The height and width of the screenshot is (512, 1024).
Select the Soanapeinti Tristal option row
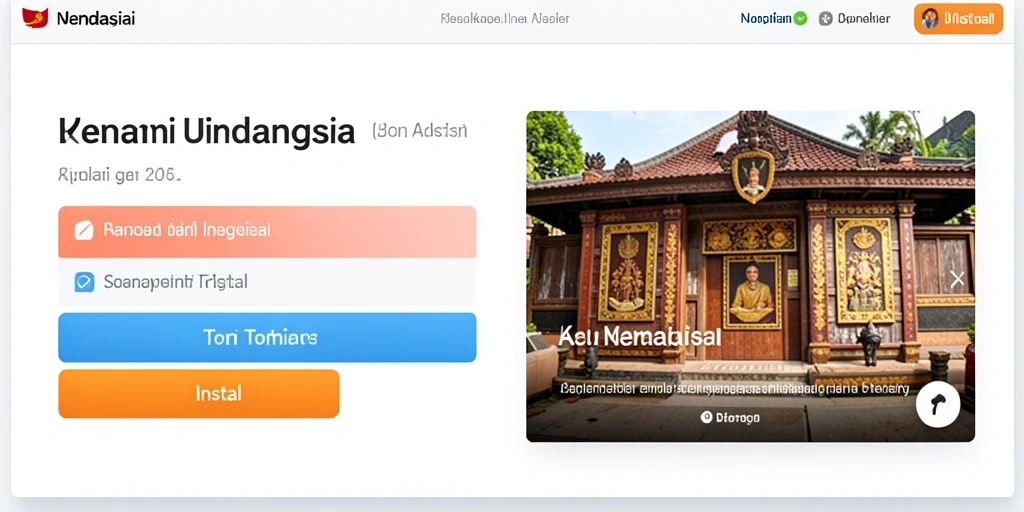(x=267, y=282)
